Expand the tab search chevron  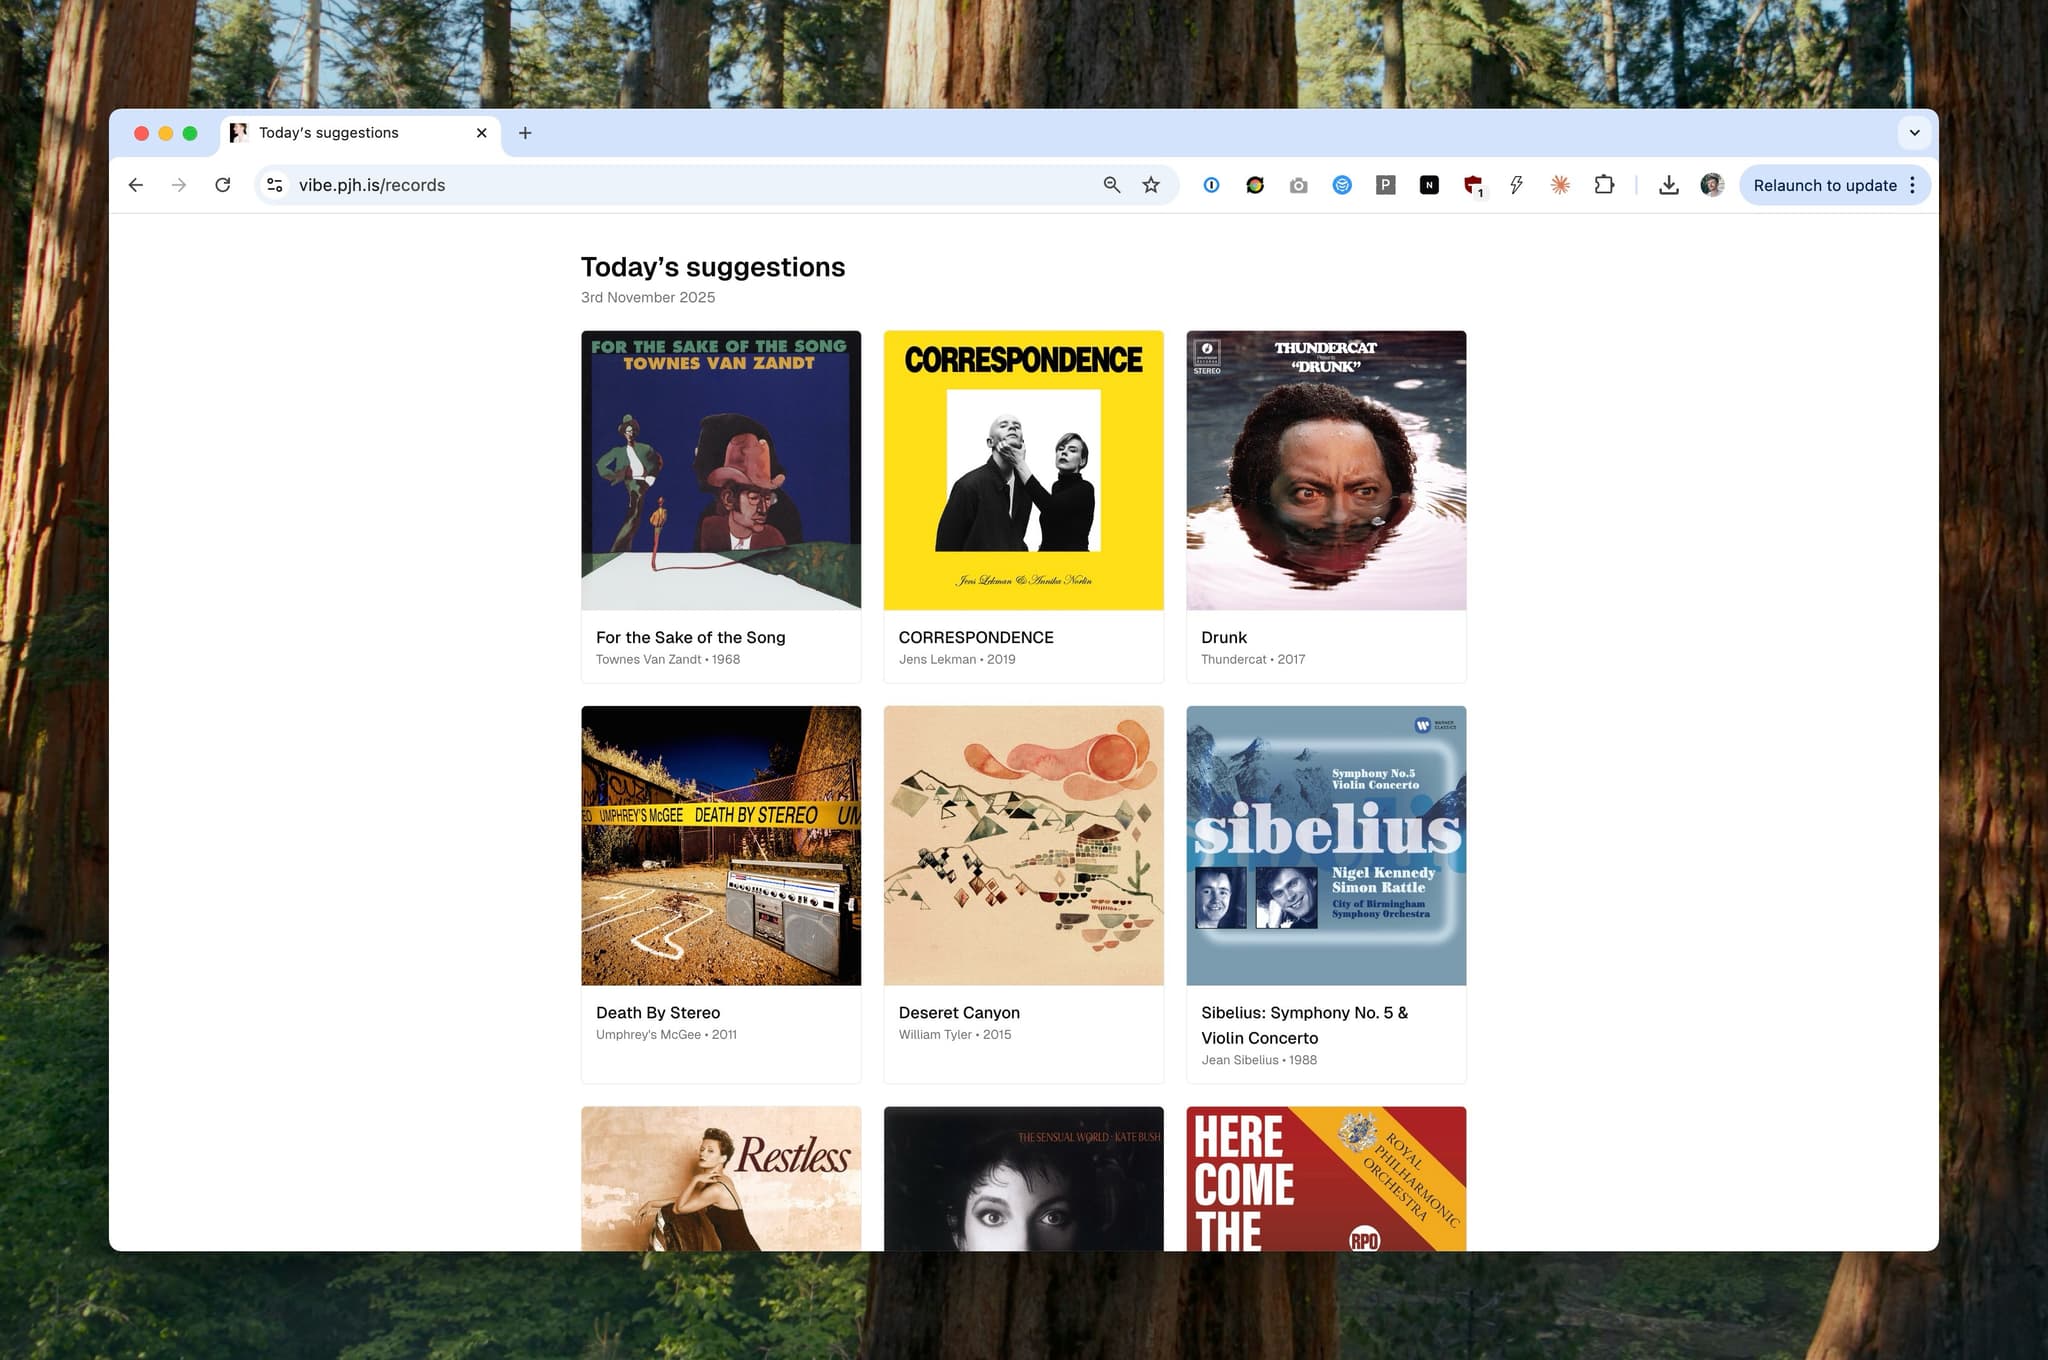tap(1915, 132)
